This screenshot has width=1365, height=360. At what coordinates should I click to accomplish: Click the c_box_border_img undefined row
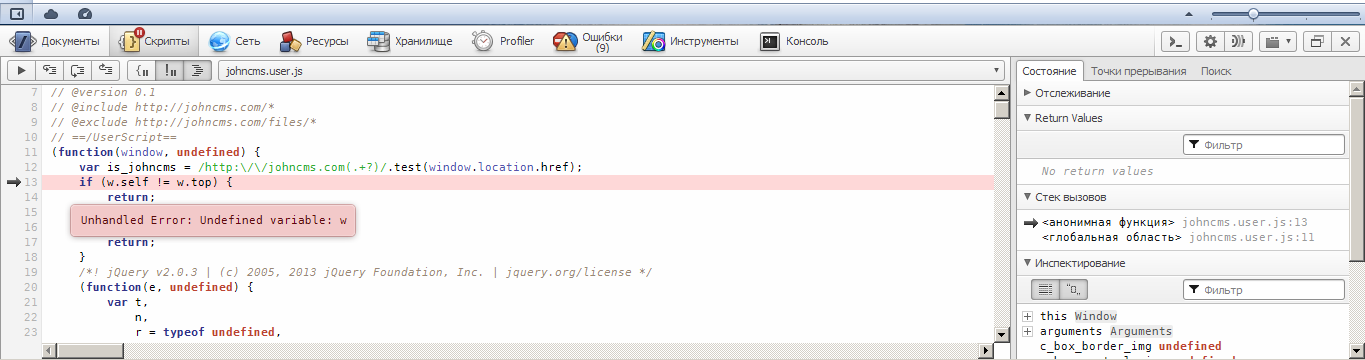click(1130, 346)
